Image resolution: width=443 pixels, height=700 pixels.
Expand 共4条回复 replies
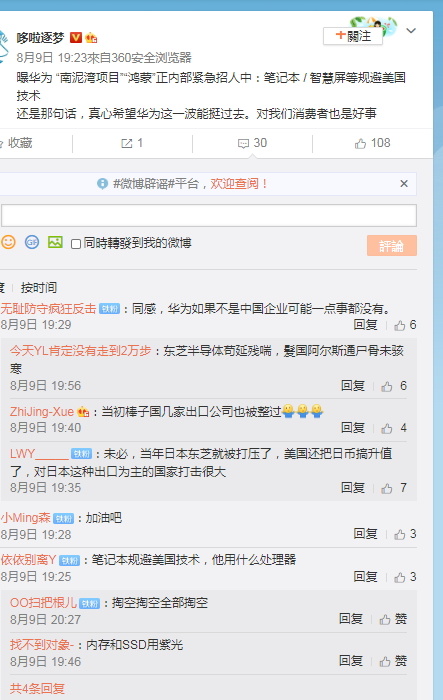pos(38,688)
